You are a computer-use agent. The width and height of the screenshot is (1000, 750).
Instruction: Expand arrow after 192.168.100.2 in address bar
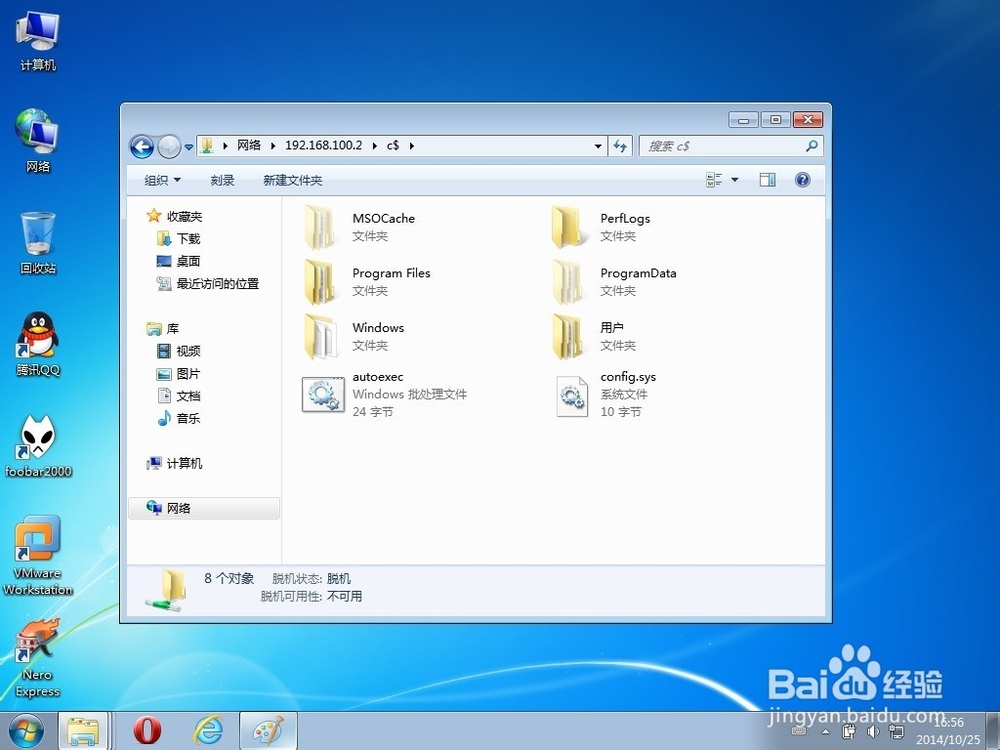coord(374,145)
